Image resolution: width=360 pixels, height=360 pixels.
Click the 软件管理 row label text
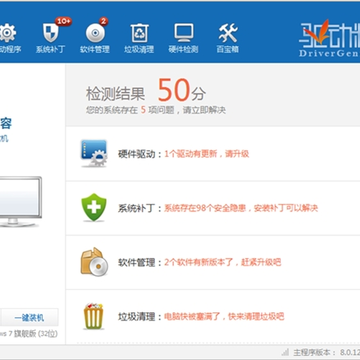(x=136, y=262)
